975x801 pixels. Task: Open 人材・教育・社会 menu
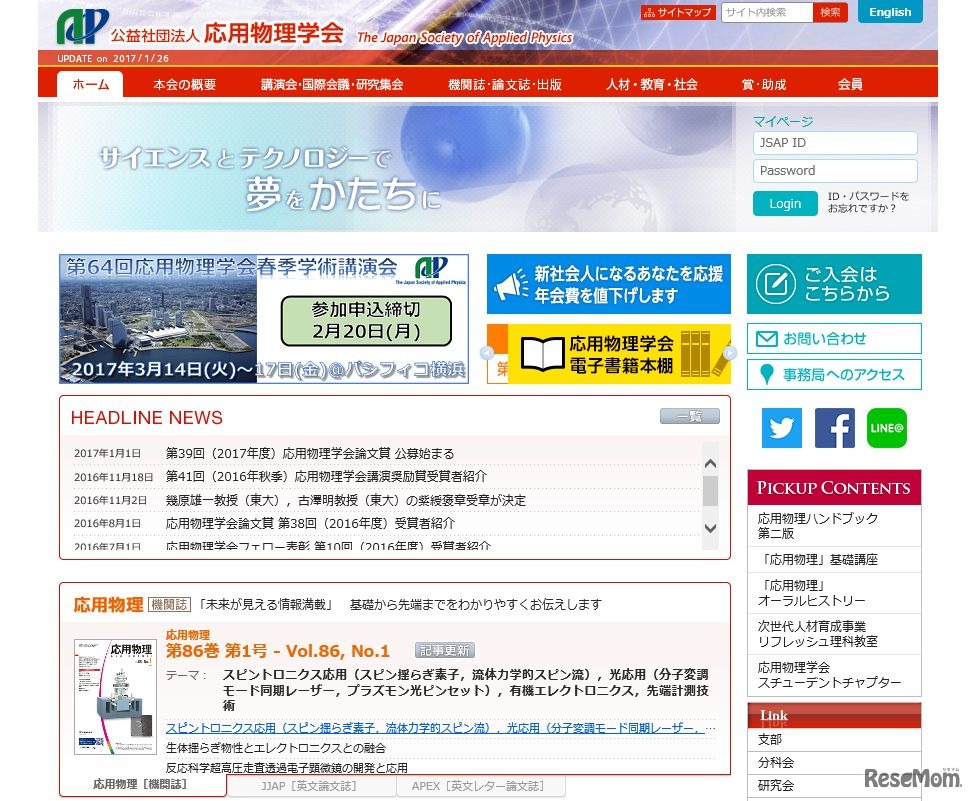(x=652, y=85)
